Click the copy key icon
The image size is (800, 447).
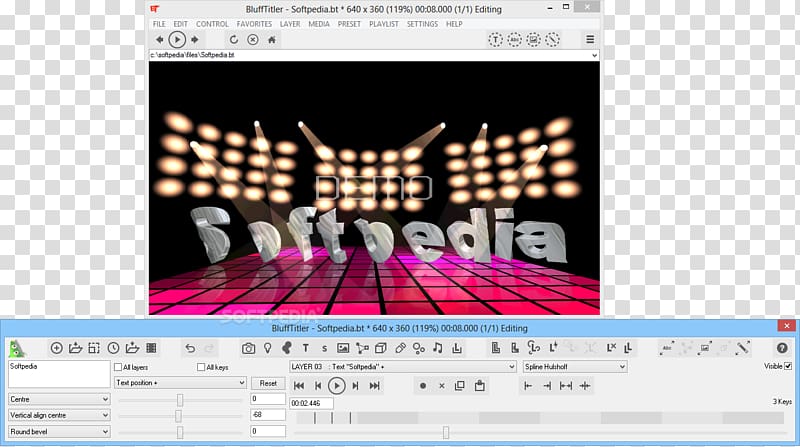point(460,386)
